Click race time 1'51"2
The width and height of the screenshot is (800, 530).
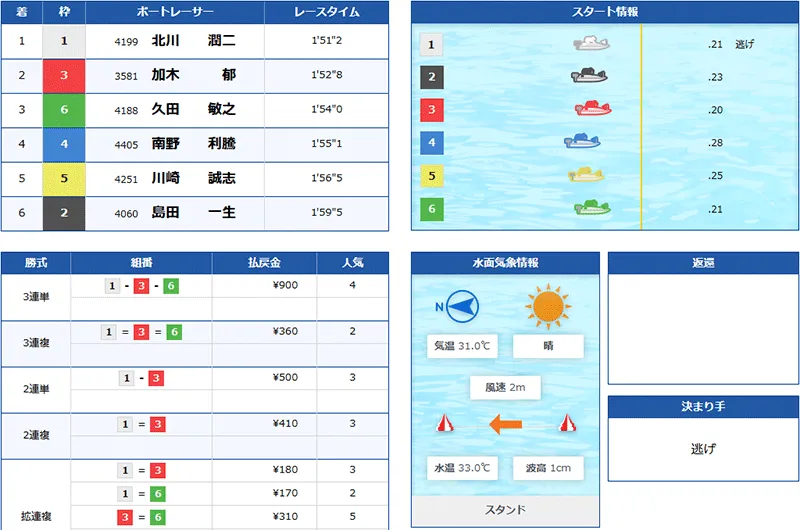pyautogui.click(x=327, y=41)
